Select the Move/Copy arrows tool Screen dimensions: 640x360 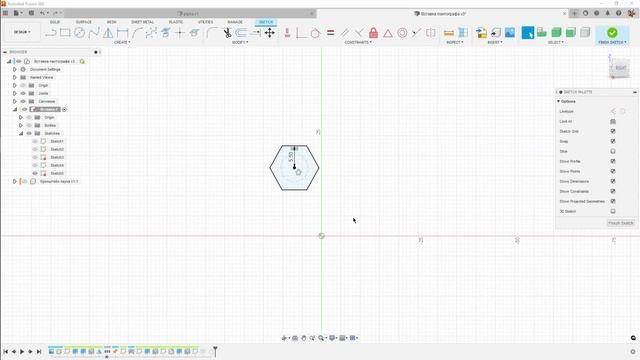[x=270, y=33]
